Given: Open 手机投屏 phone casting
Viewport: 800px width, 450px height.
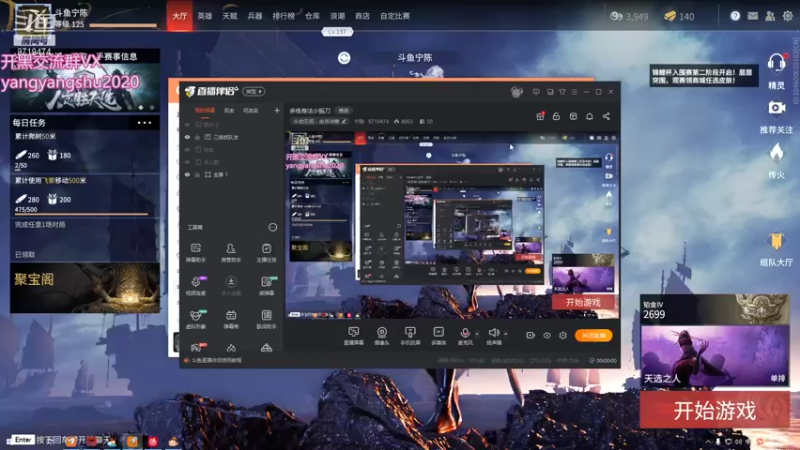Looking at the screenshot, I should click(x=410, y=336).
